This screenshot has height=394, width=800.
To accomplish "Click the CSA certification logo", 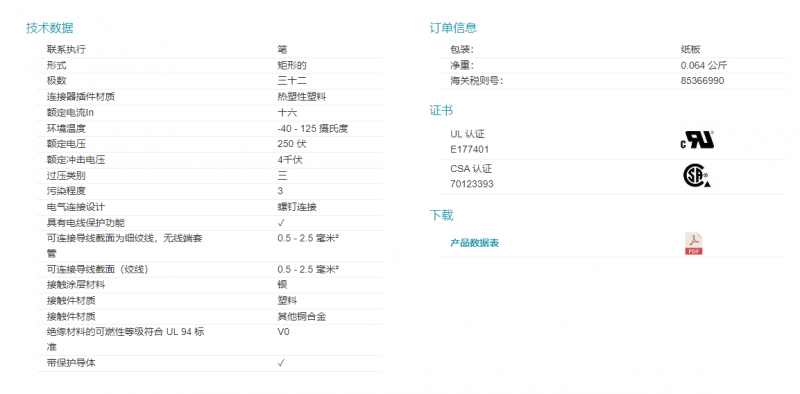I will click(696, 176).
